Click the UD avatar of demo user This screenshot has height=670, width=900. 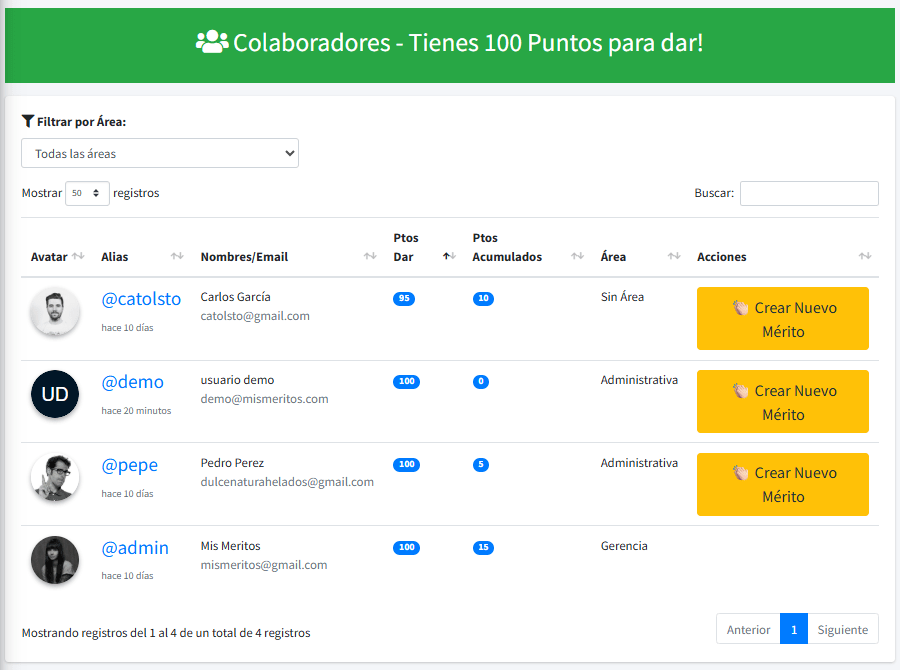point(55,394)
